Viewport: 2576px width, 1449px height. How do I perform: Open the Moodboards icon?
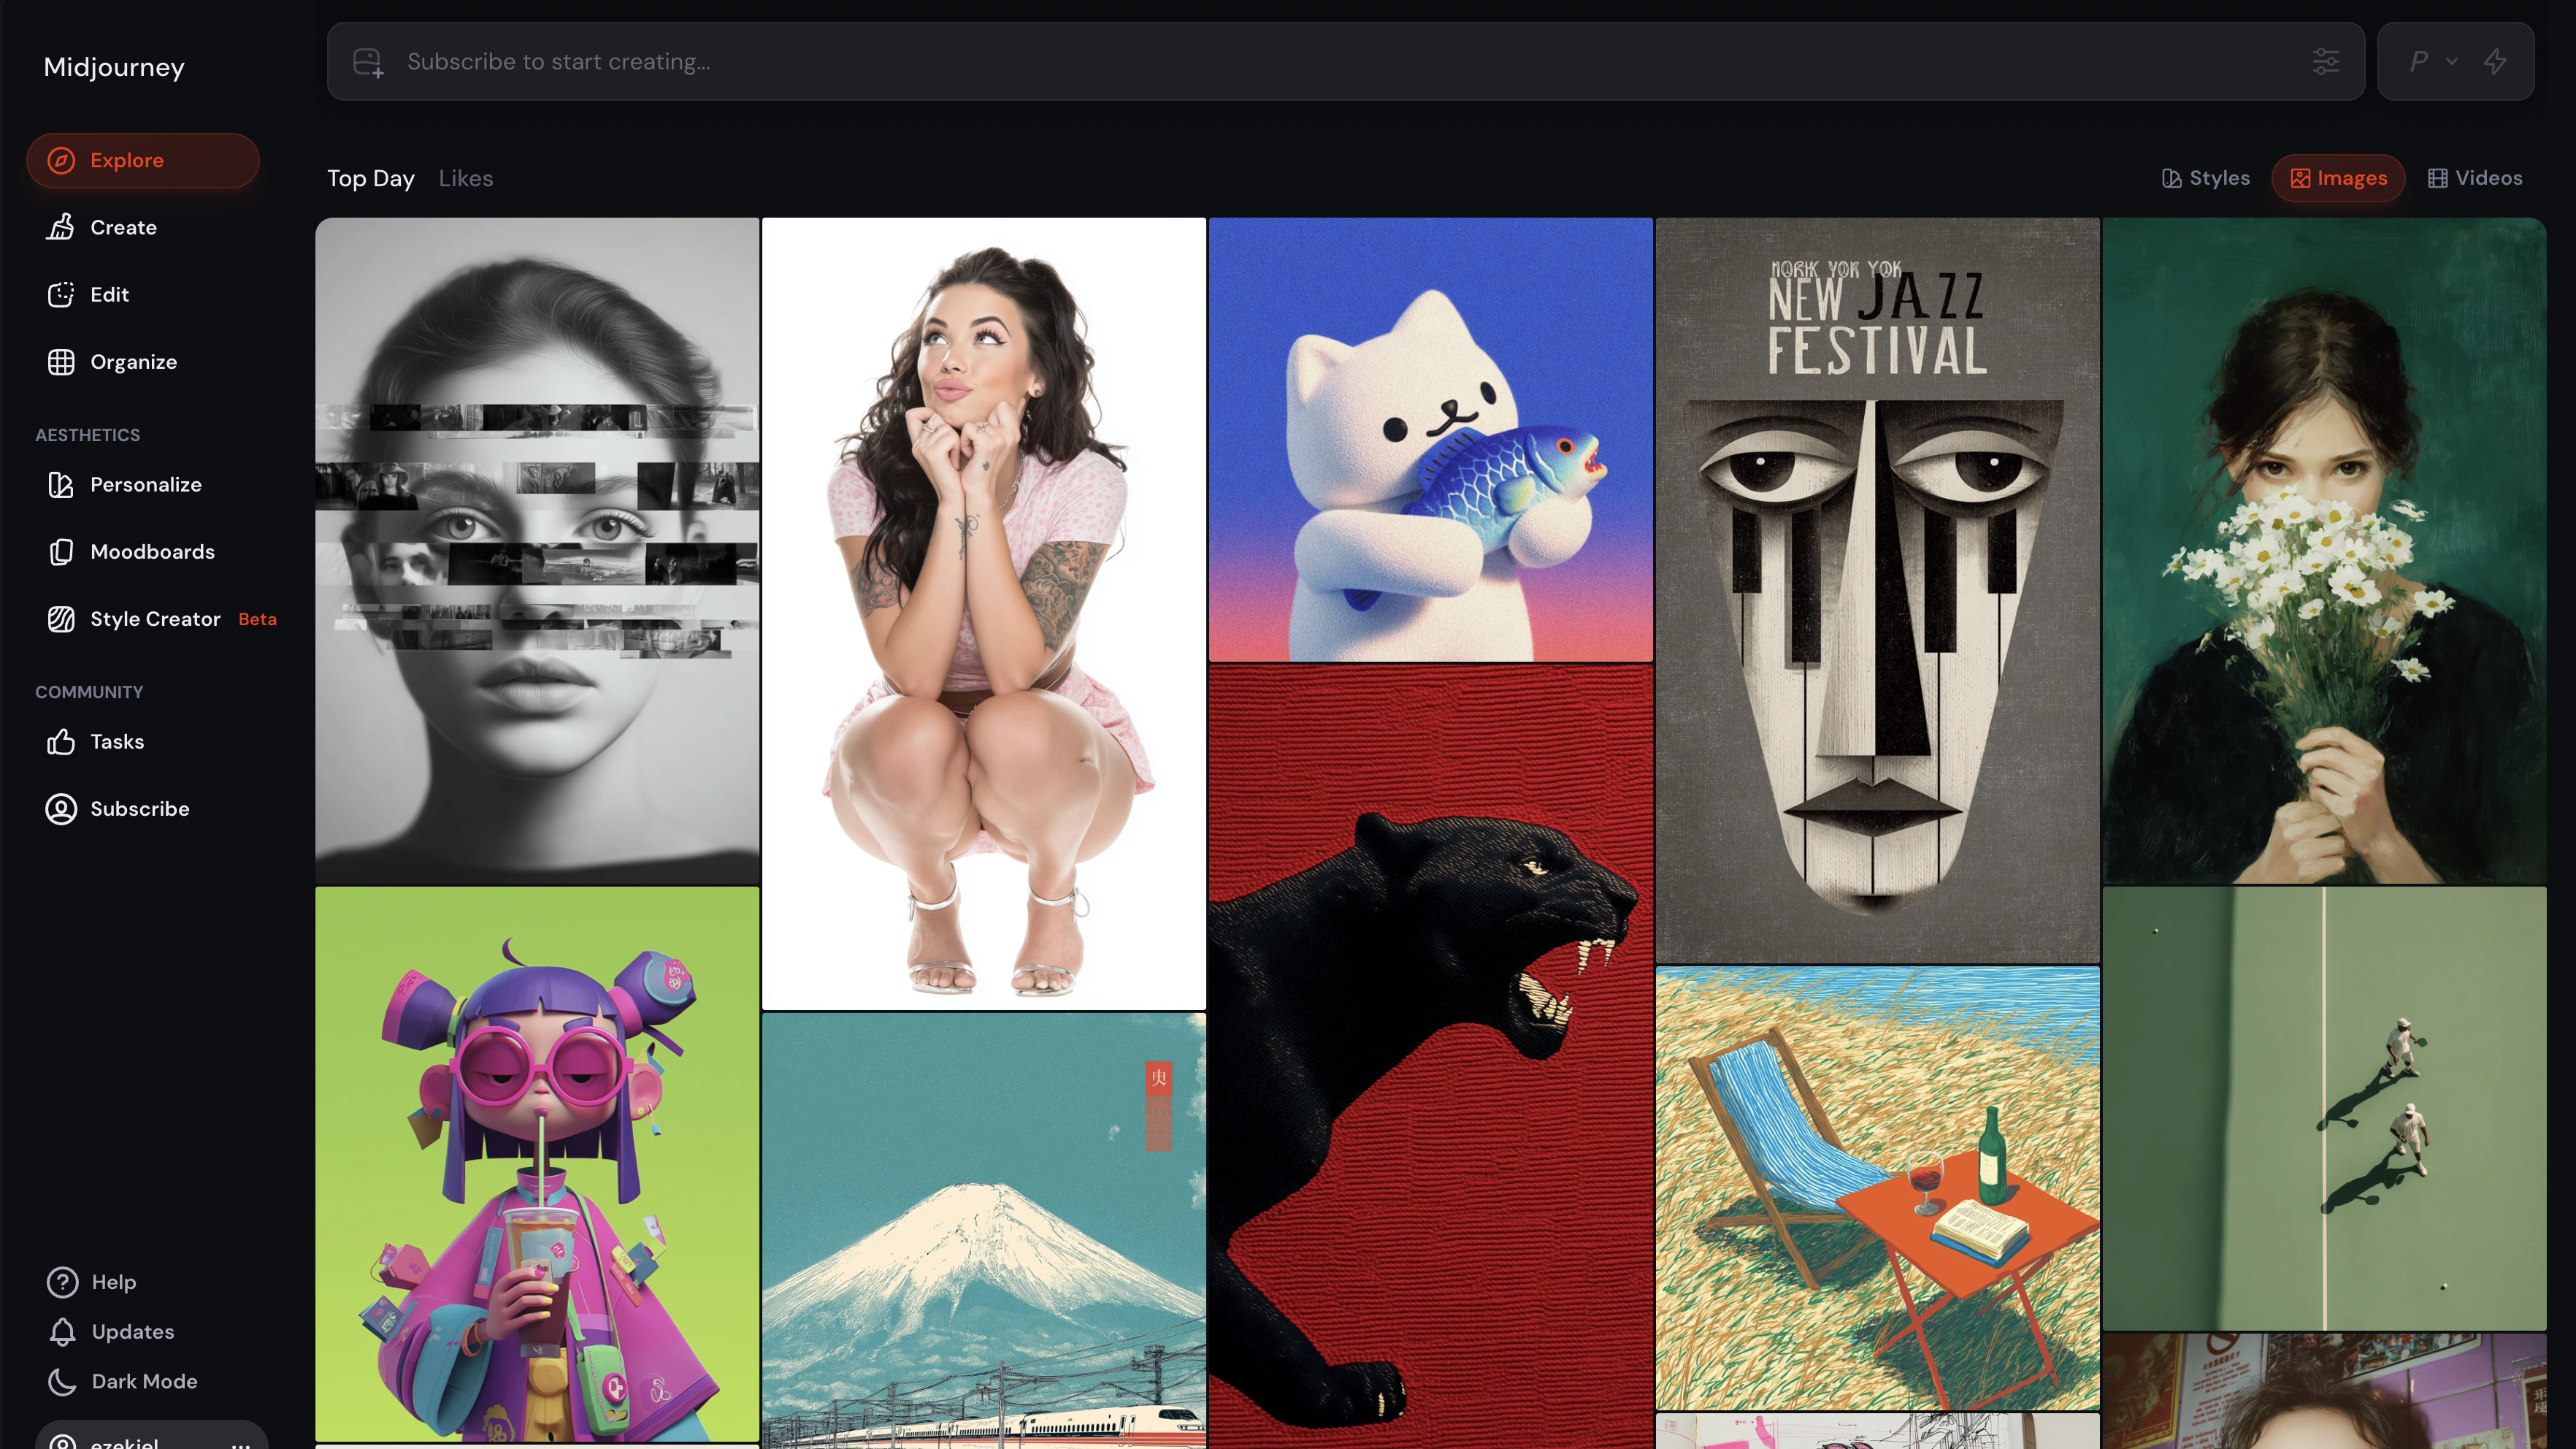61,552
